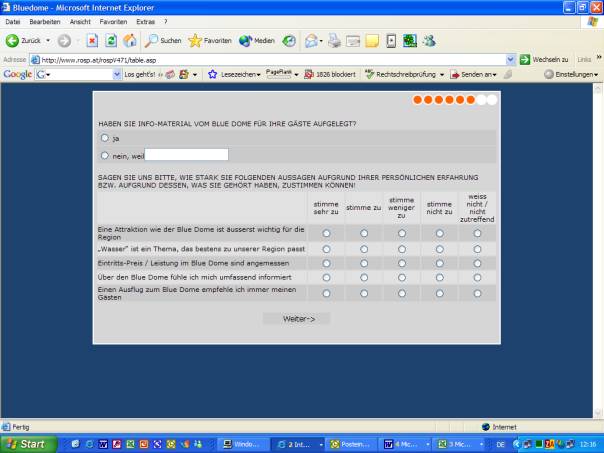Click the popup blocker 1826 blockiert button

pos(330,74)
